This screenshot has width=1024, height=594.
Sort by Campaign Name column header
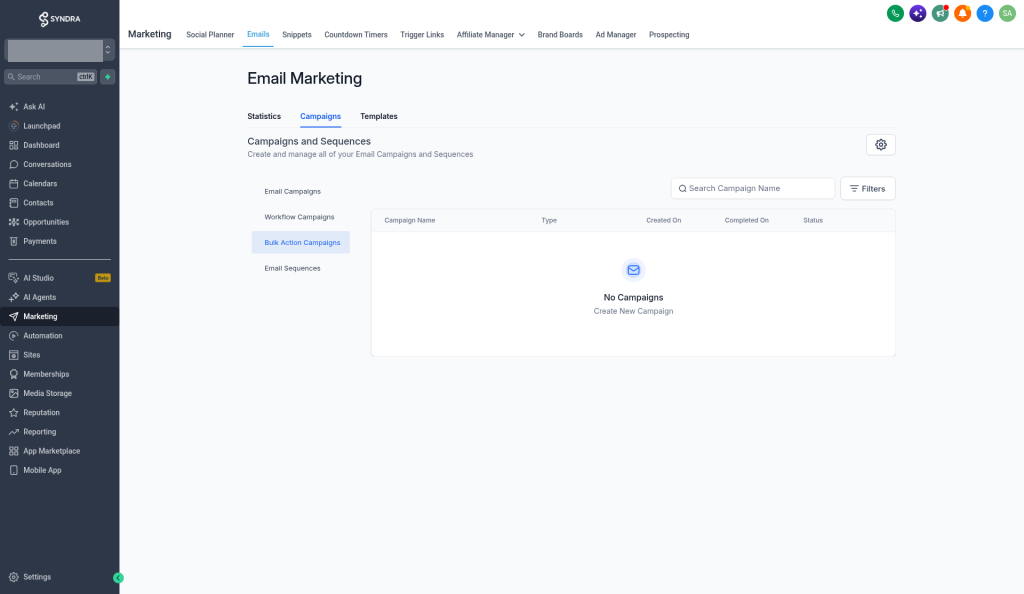pyautogui.click(x=409, y=221)
